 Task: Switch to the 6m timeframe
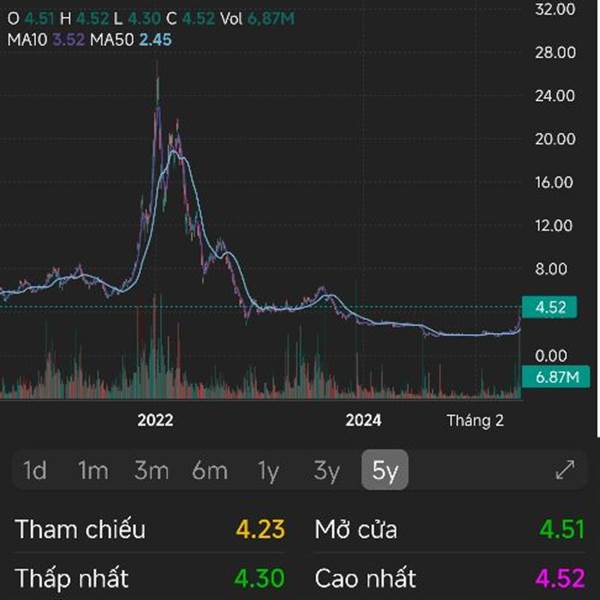[x=210, y=470]
